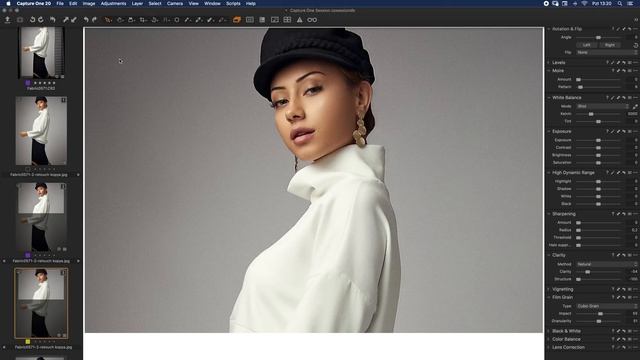This screenshot has width=640, height=360.
Task: Click the Import images toolbar icon
Action: point(7,20)
